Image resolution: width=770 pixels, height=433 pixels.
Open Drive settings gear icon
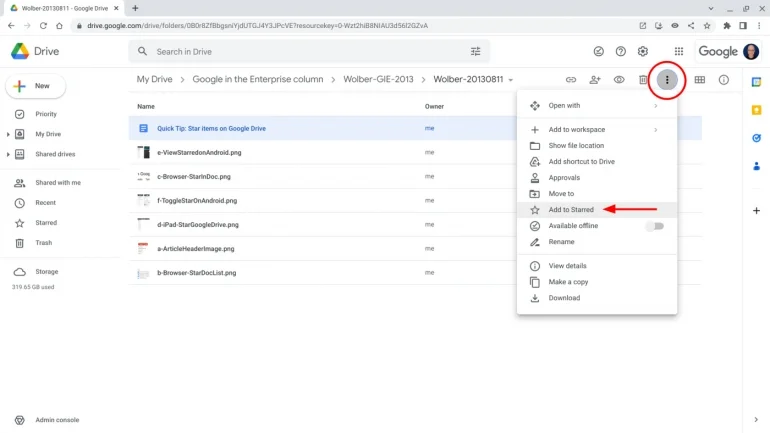point(643,51)
